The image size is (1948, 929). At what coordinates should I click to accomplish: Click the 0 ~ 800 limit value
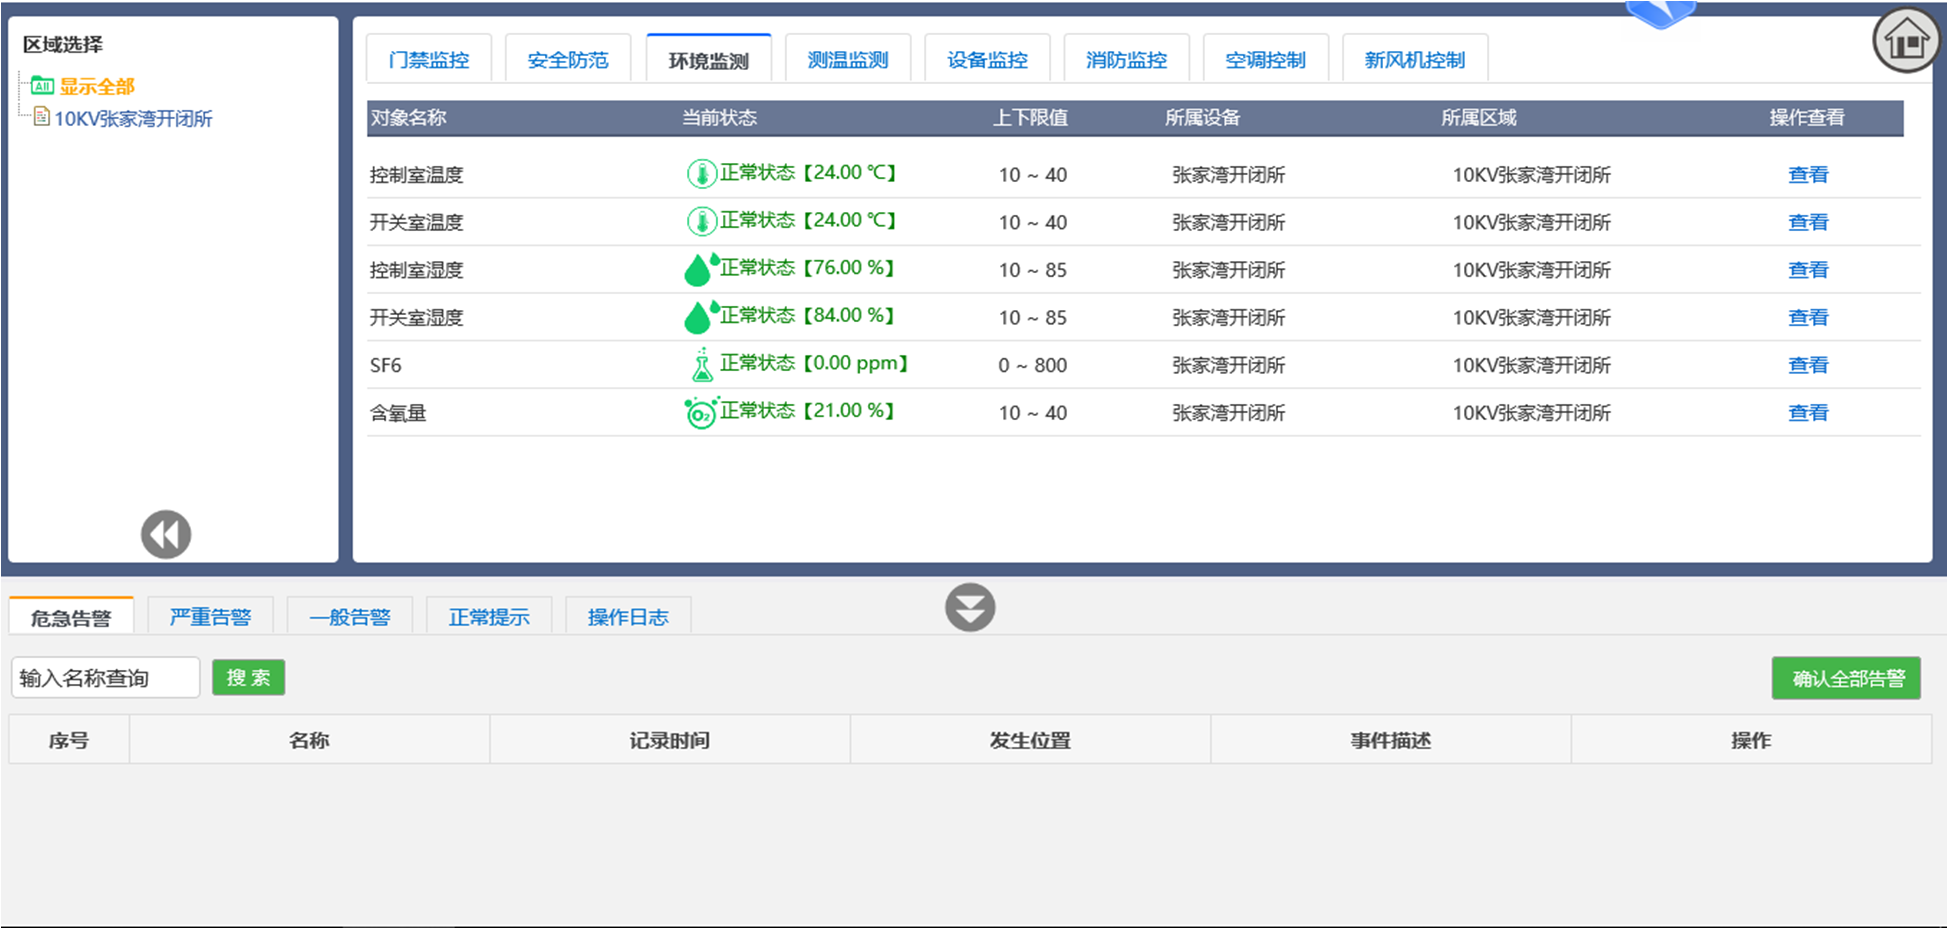(x=1032, y=365)
